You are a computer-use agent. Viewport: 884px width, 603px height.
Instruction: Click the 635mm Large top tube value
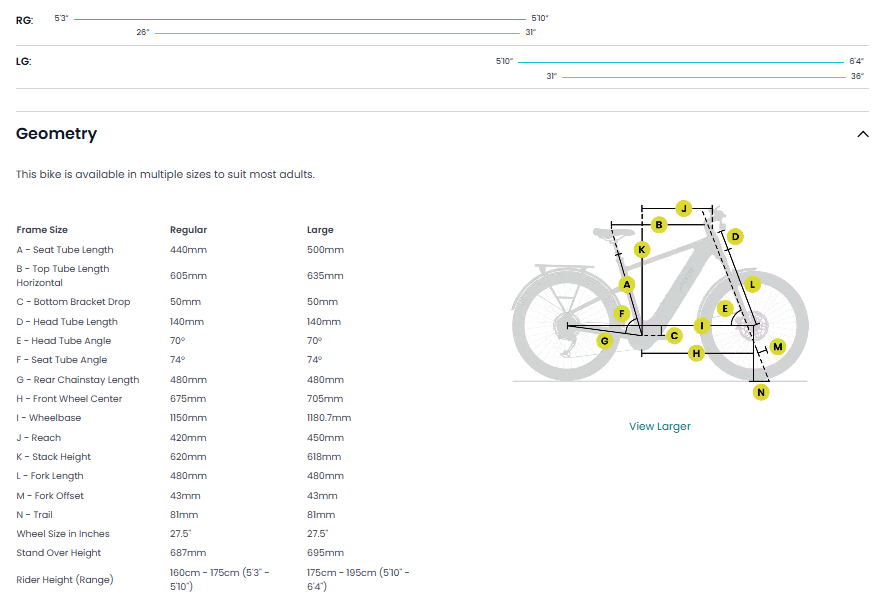click(x=325, y=276)
